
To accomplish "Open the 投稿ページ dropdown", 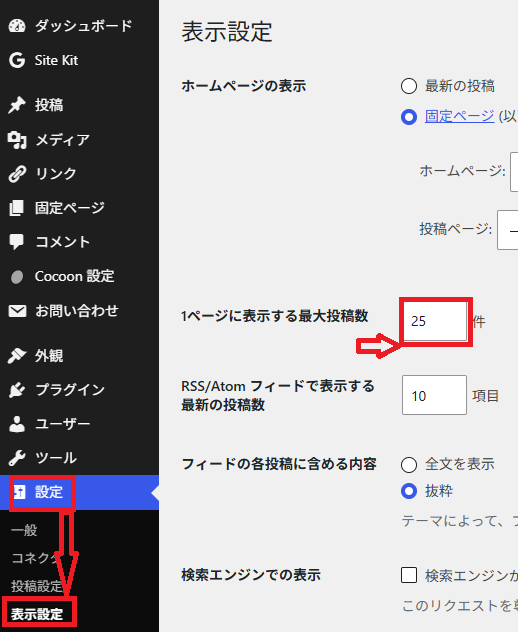I will tap(508, 230).
